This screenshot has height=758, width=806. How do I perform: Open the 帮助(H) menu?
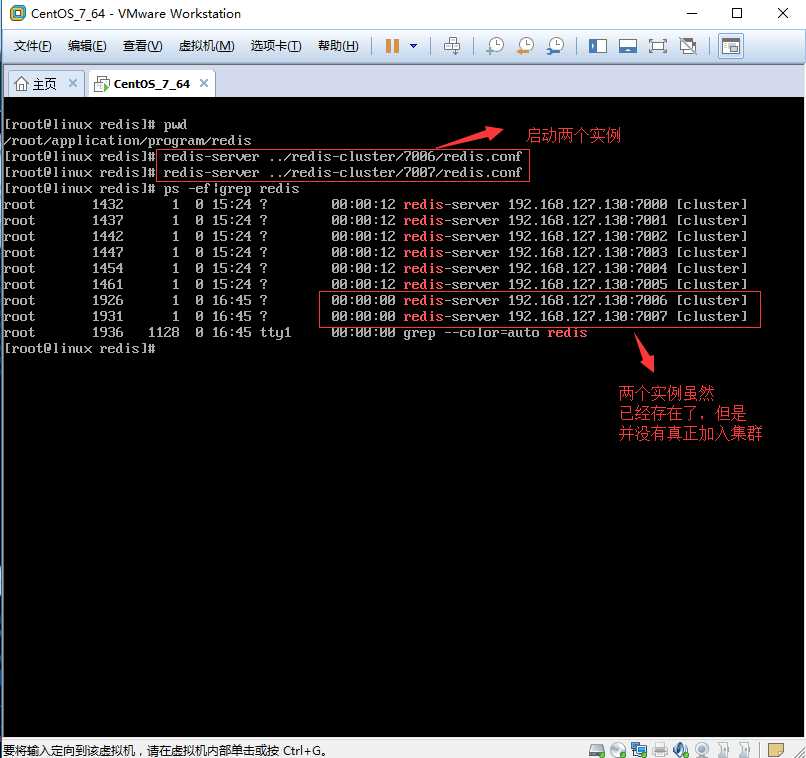coord(338,46)
